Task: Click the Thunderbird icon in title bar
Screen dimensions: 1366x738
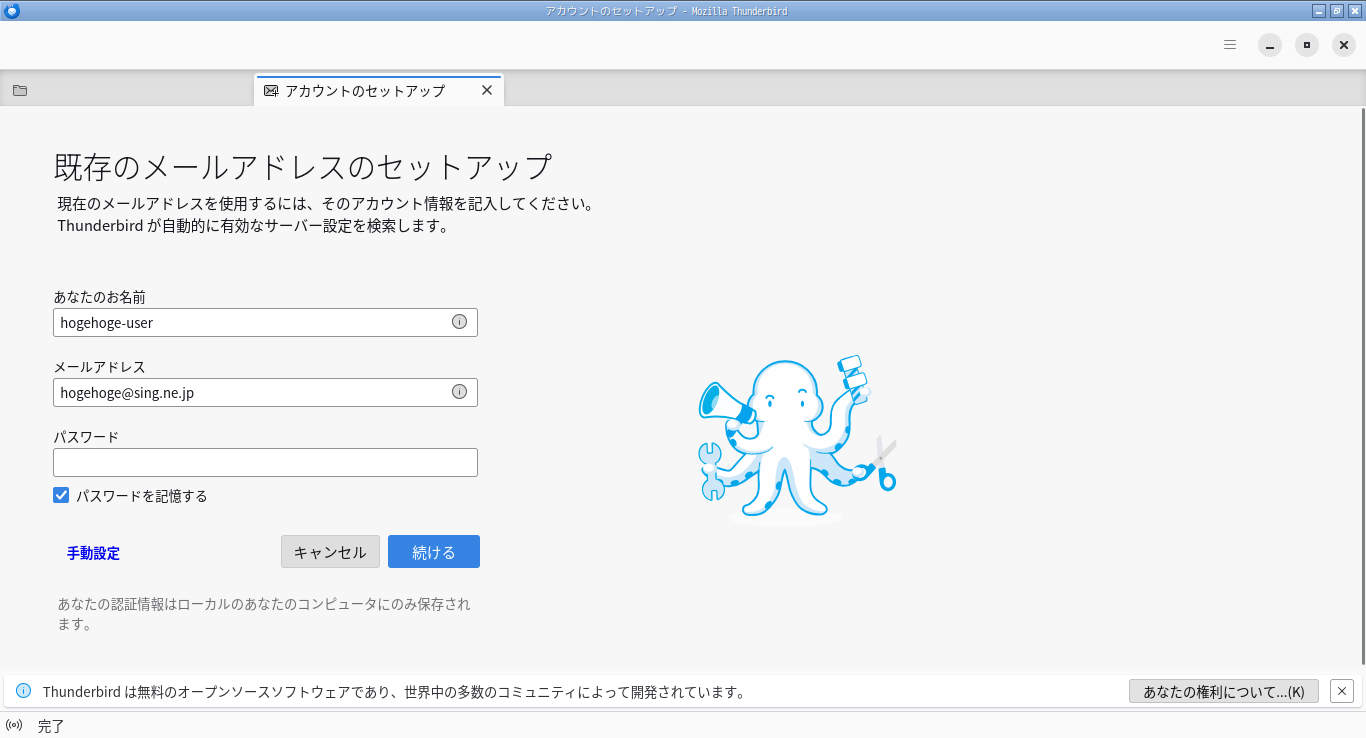Action: tap(11, 10)
